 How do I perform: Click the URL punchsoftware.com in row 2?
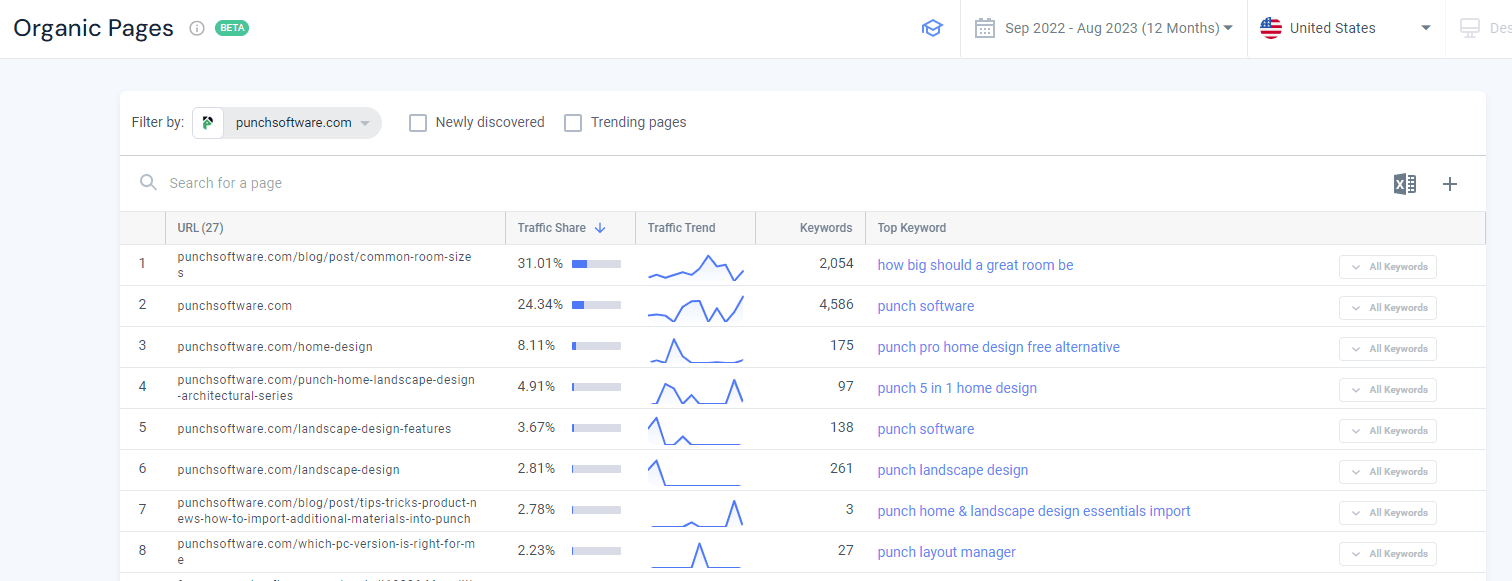click(x=234, y=306)
